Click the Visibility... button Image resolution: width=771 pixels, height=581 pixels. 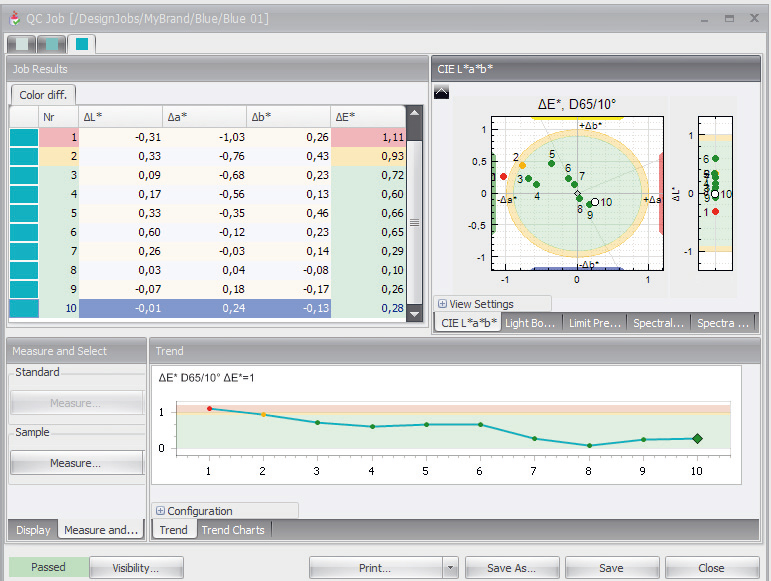tap(136, 568)
